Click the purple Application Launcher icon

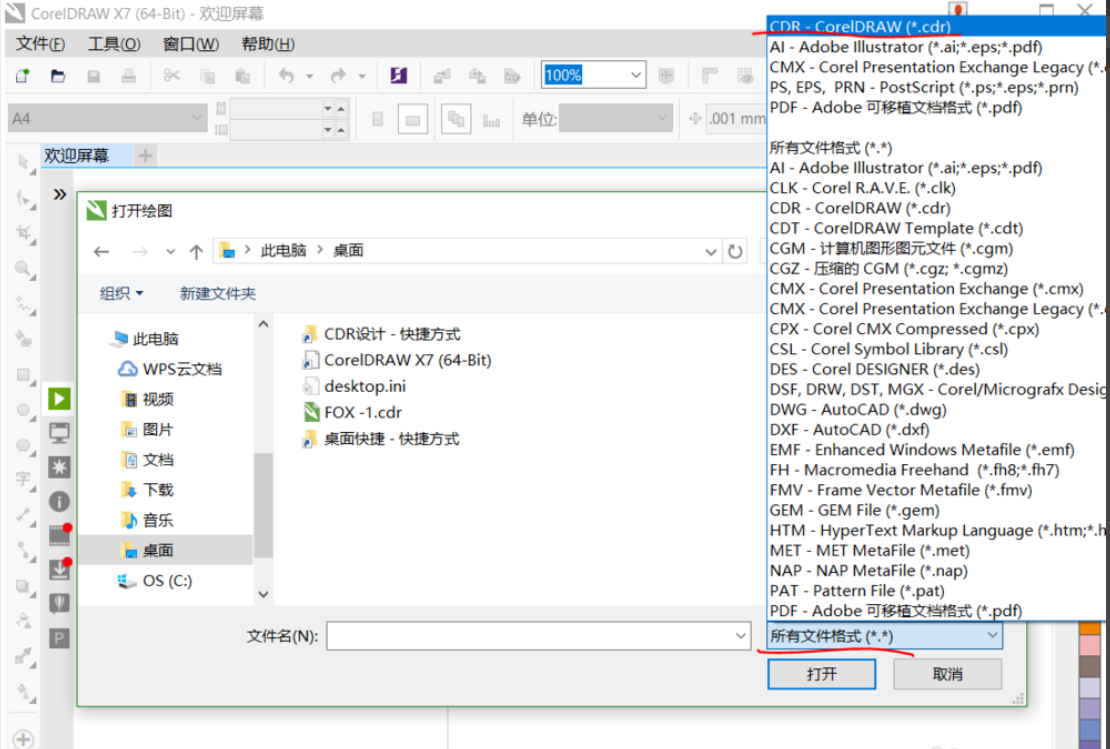(398, 76)
